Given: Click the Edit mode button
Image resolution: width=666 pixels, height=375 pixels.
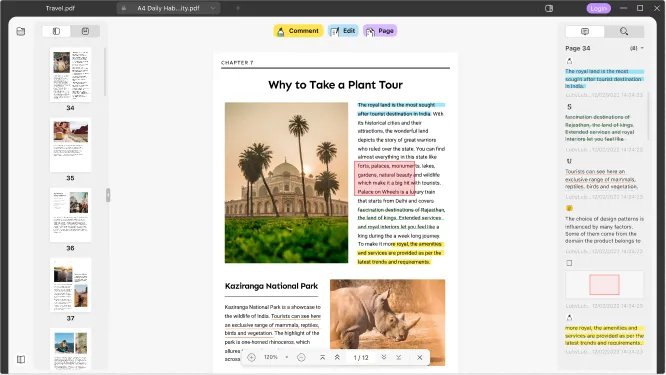Looking at the screenshot, I should click(x=343, y=31).
